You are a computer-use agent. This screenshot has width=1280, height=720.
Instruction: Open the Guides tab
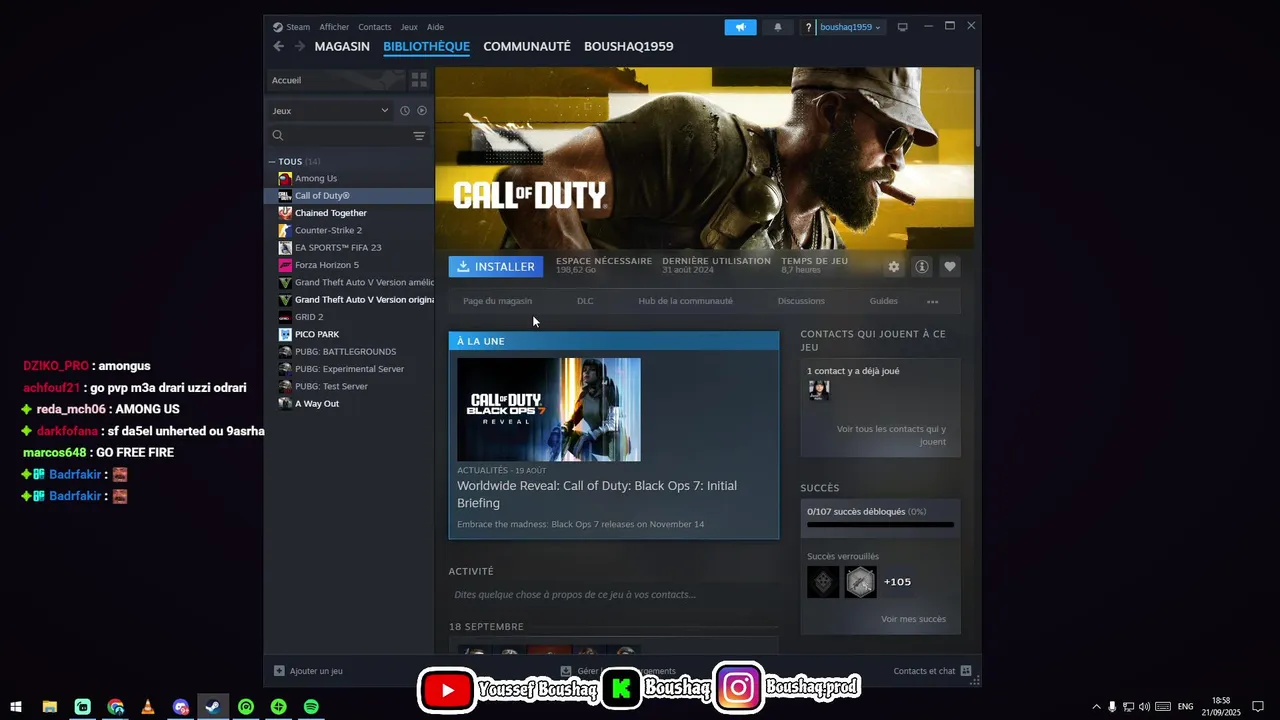[883, 301]
